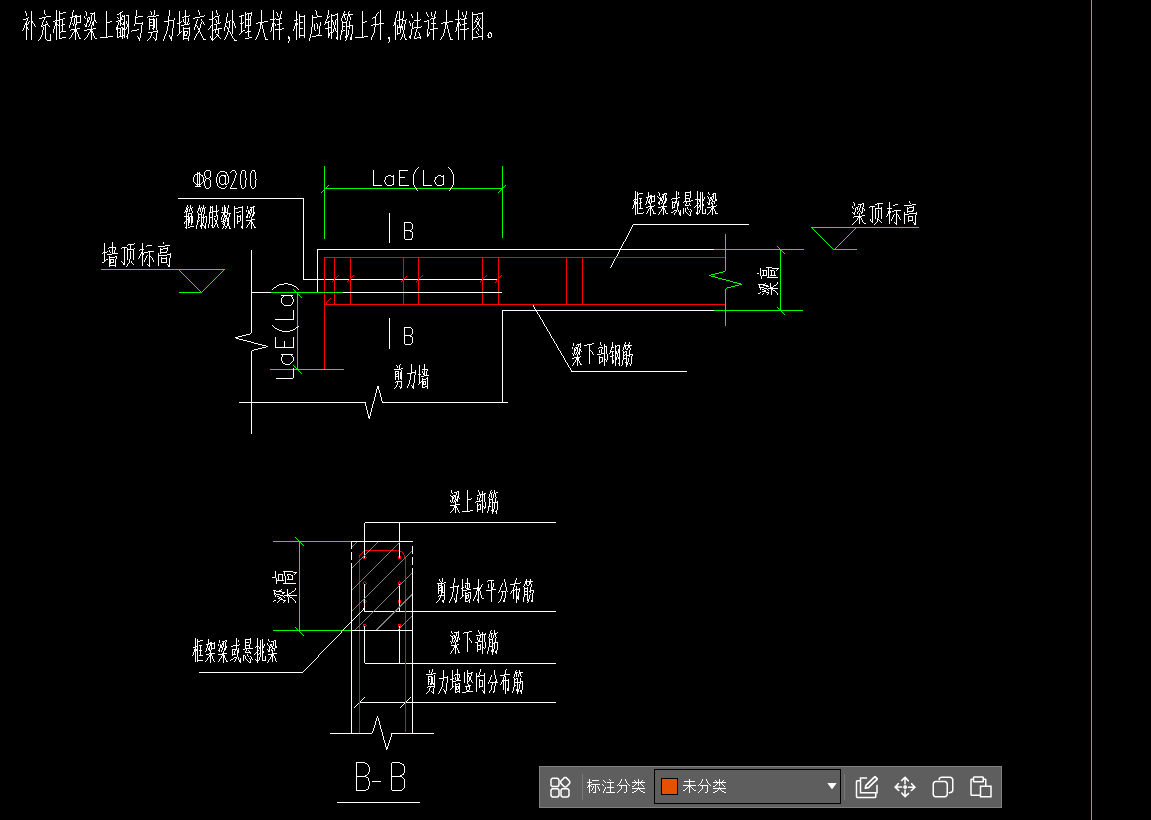
Task: Click the hatched beam section in B-B
Action: [x=381, y=587]
